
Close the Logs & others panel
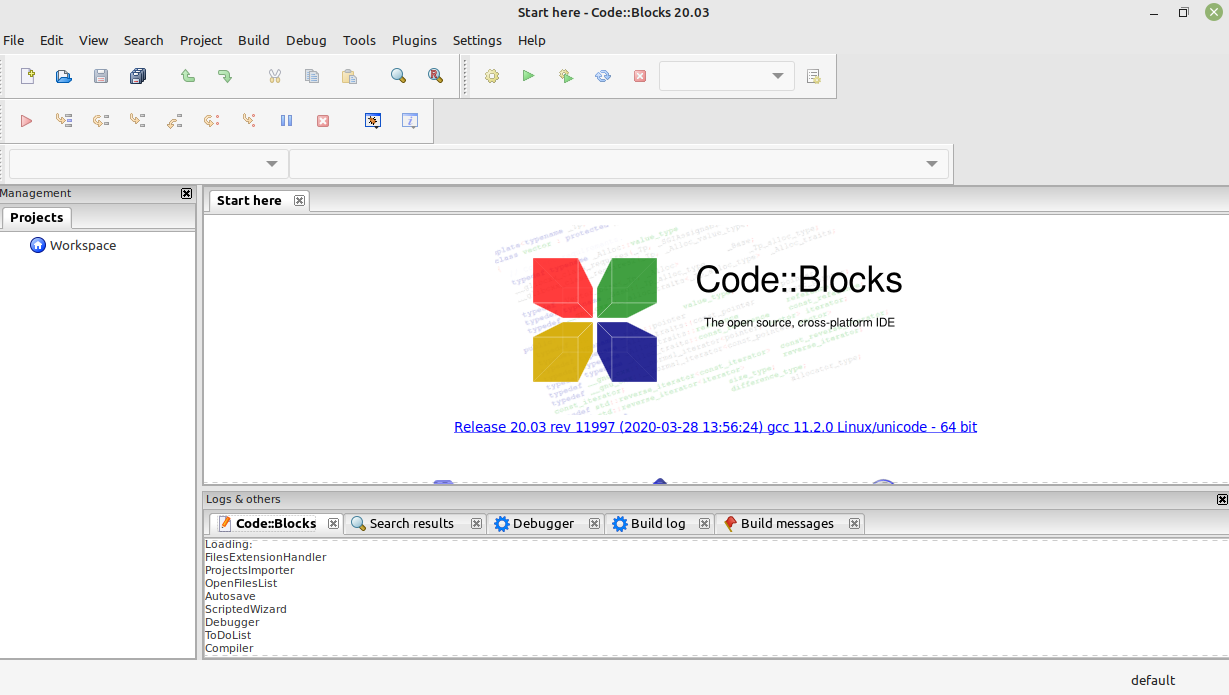pos(1222,499)
